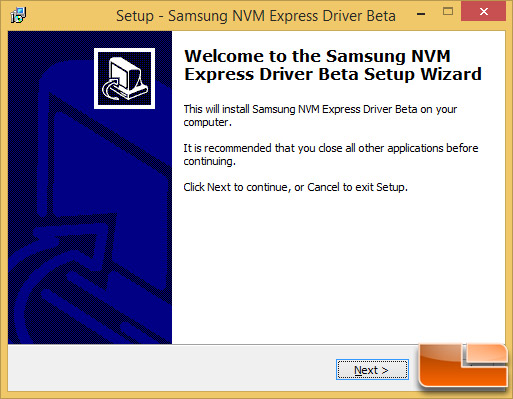This screenshot has height=399, width=513.
Task: Click the Setup window title bar text
Action: 256,16
